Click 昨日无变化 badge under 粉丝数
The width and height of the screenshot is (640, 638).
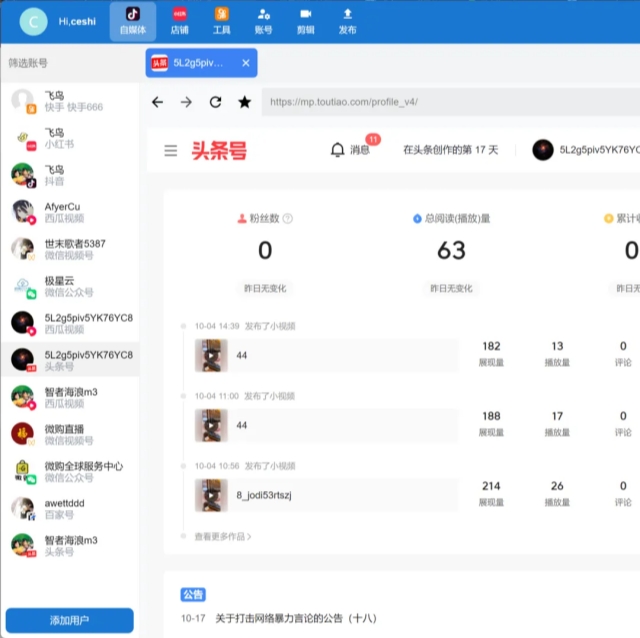[x=265, y=289]
